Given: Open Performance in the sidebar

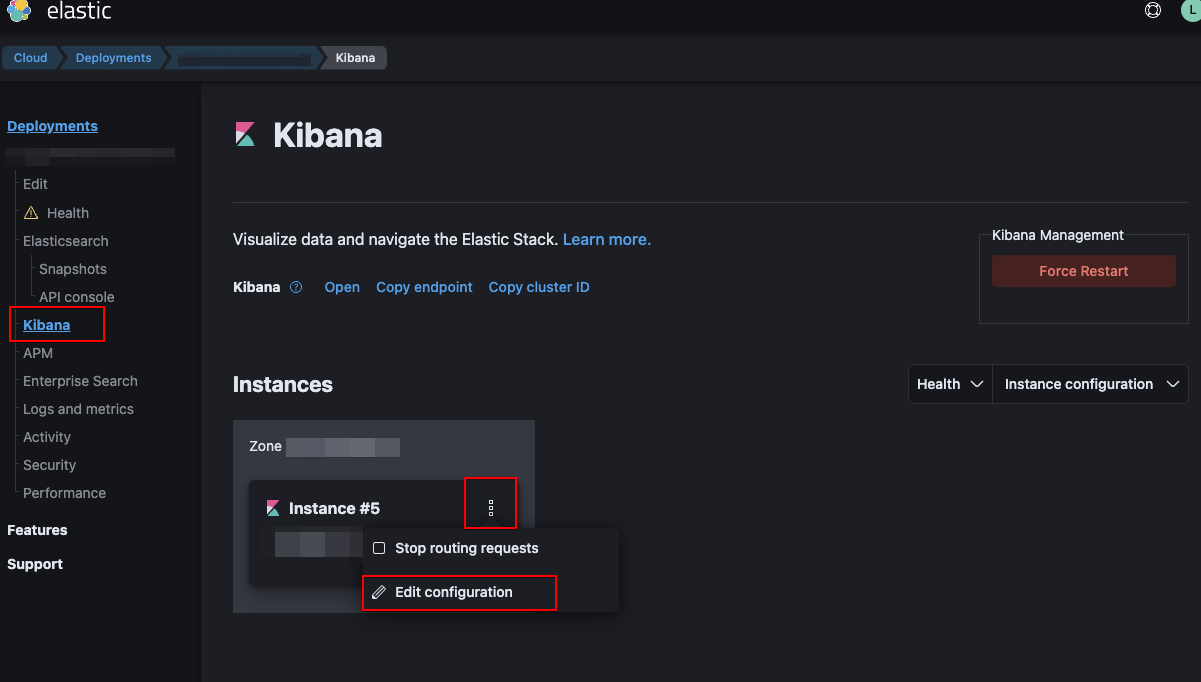Looking at the screenshot, I should pyautogui.click(x=64, y=493).
